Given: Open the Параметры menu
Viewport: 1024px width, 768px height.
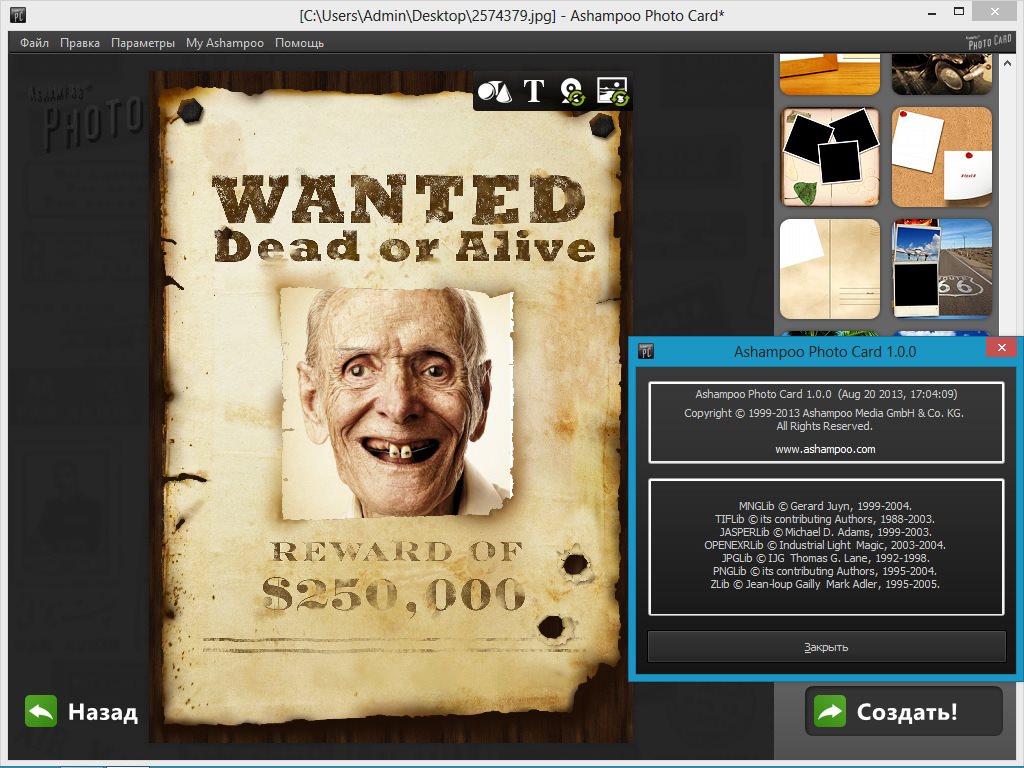Looking at the screenshot, I should tap(143, 43).
